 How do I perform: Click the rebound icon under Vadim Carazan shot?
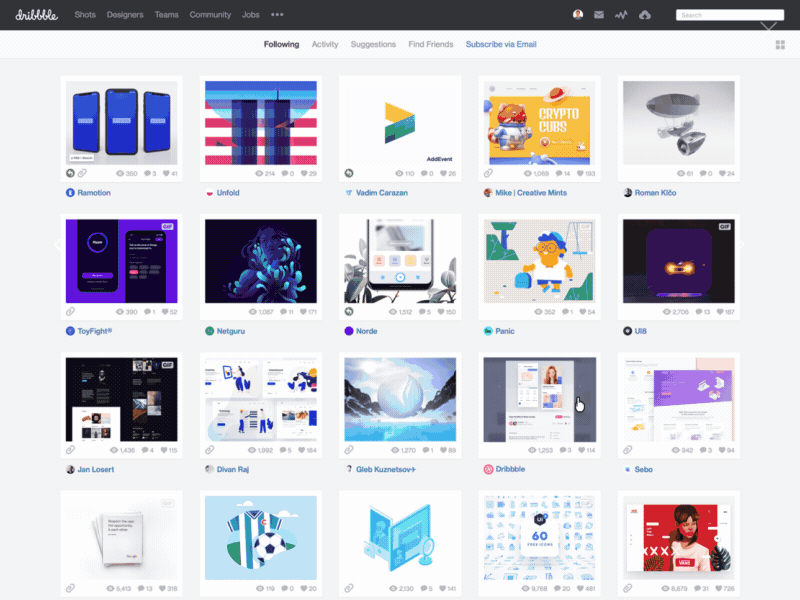[x=349, y=173]
